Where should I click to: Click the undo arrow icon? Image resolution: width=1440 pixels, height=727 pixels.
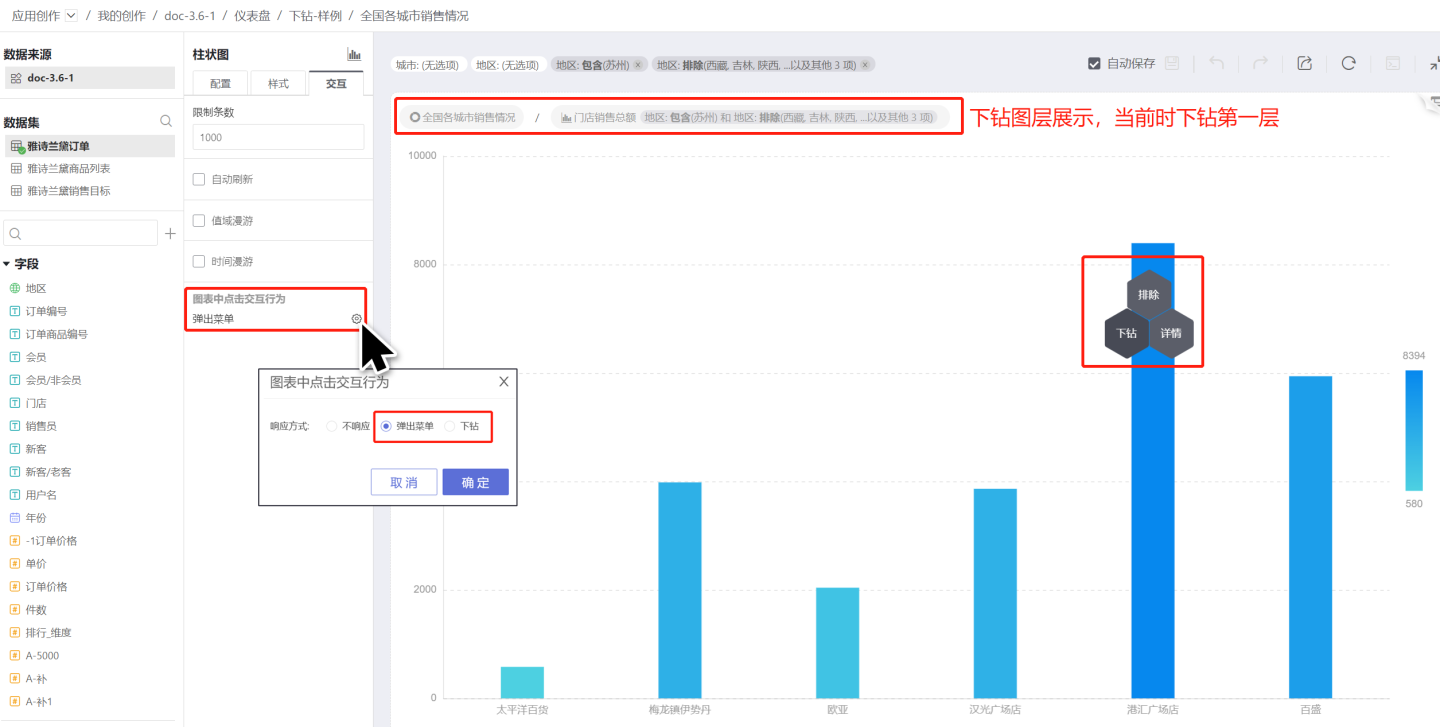click(1216, 63)
